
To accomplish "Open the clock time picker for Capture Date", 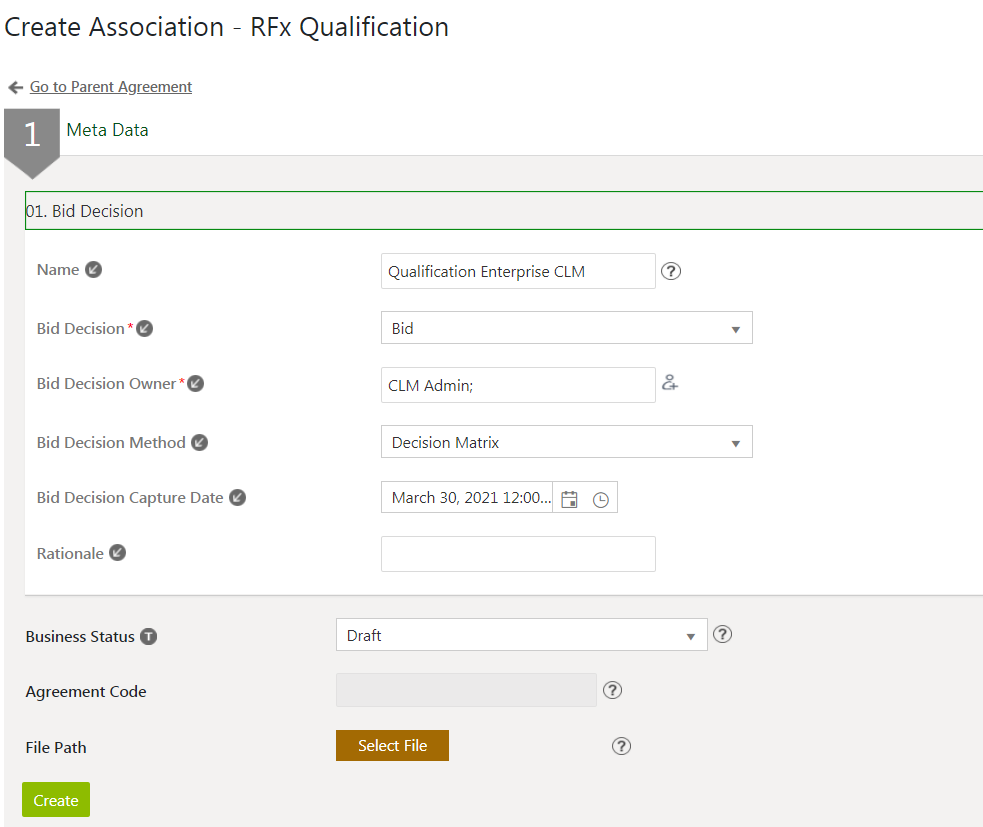I will (600, 499).
